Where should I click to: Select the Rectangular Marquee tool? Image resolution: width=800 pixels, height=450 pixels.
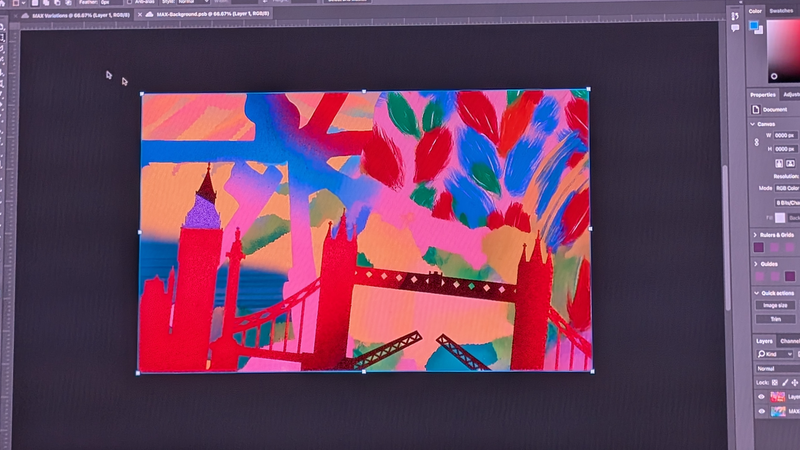coord(3,37)
